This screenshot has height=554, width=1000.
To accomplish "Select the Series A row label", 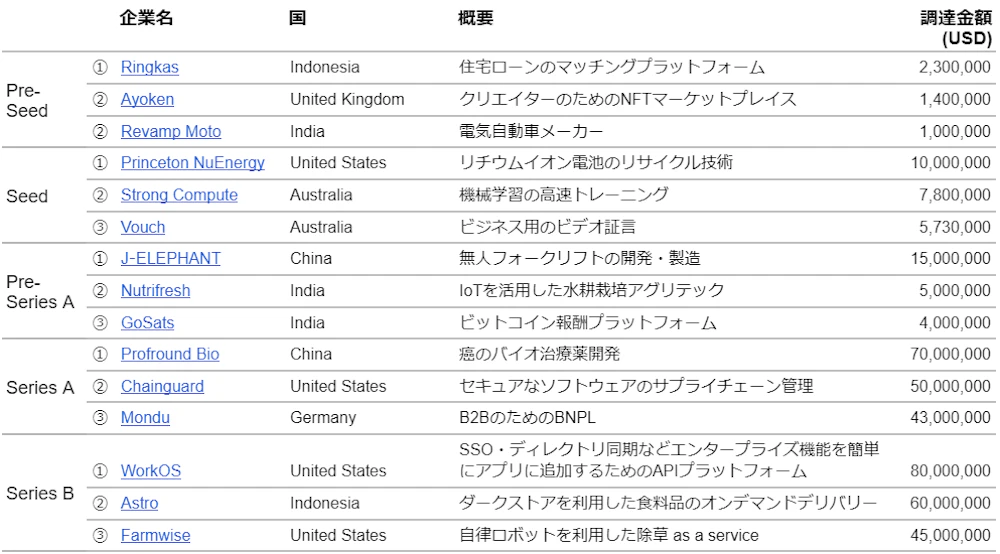I will coord(40,387).
